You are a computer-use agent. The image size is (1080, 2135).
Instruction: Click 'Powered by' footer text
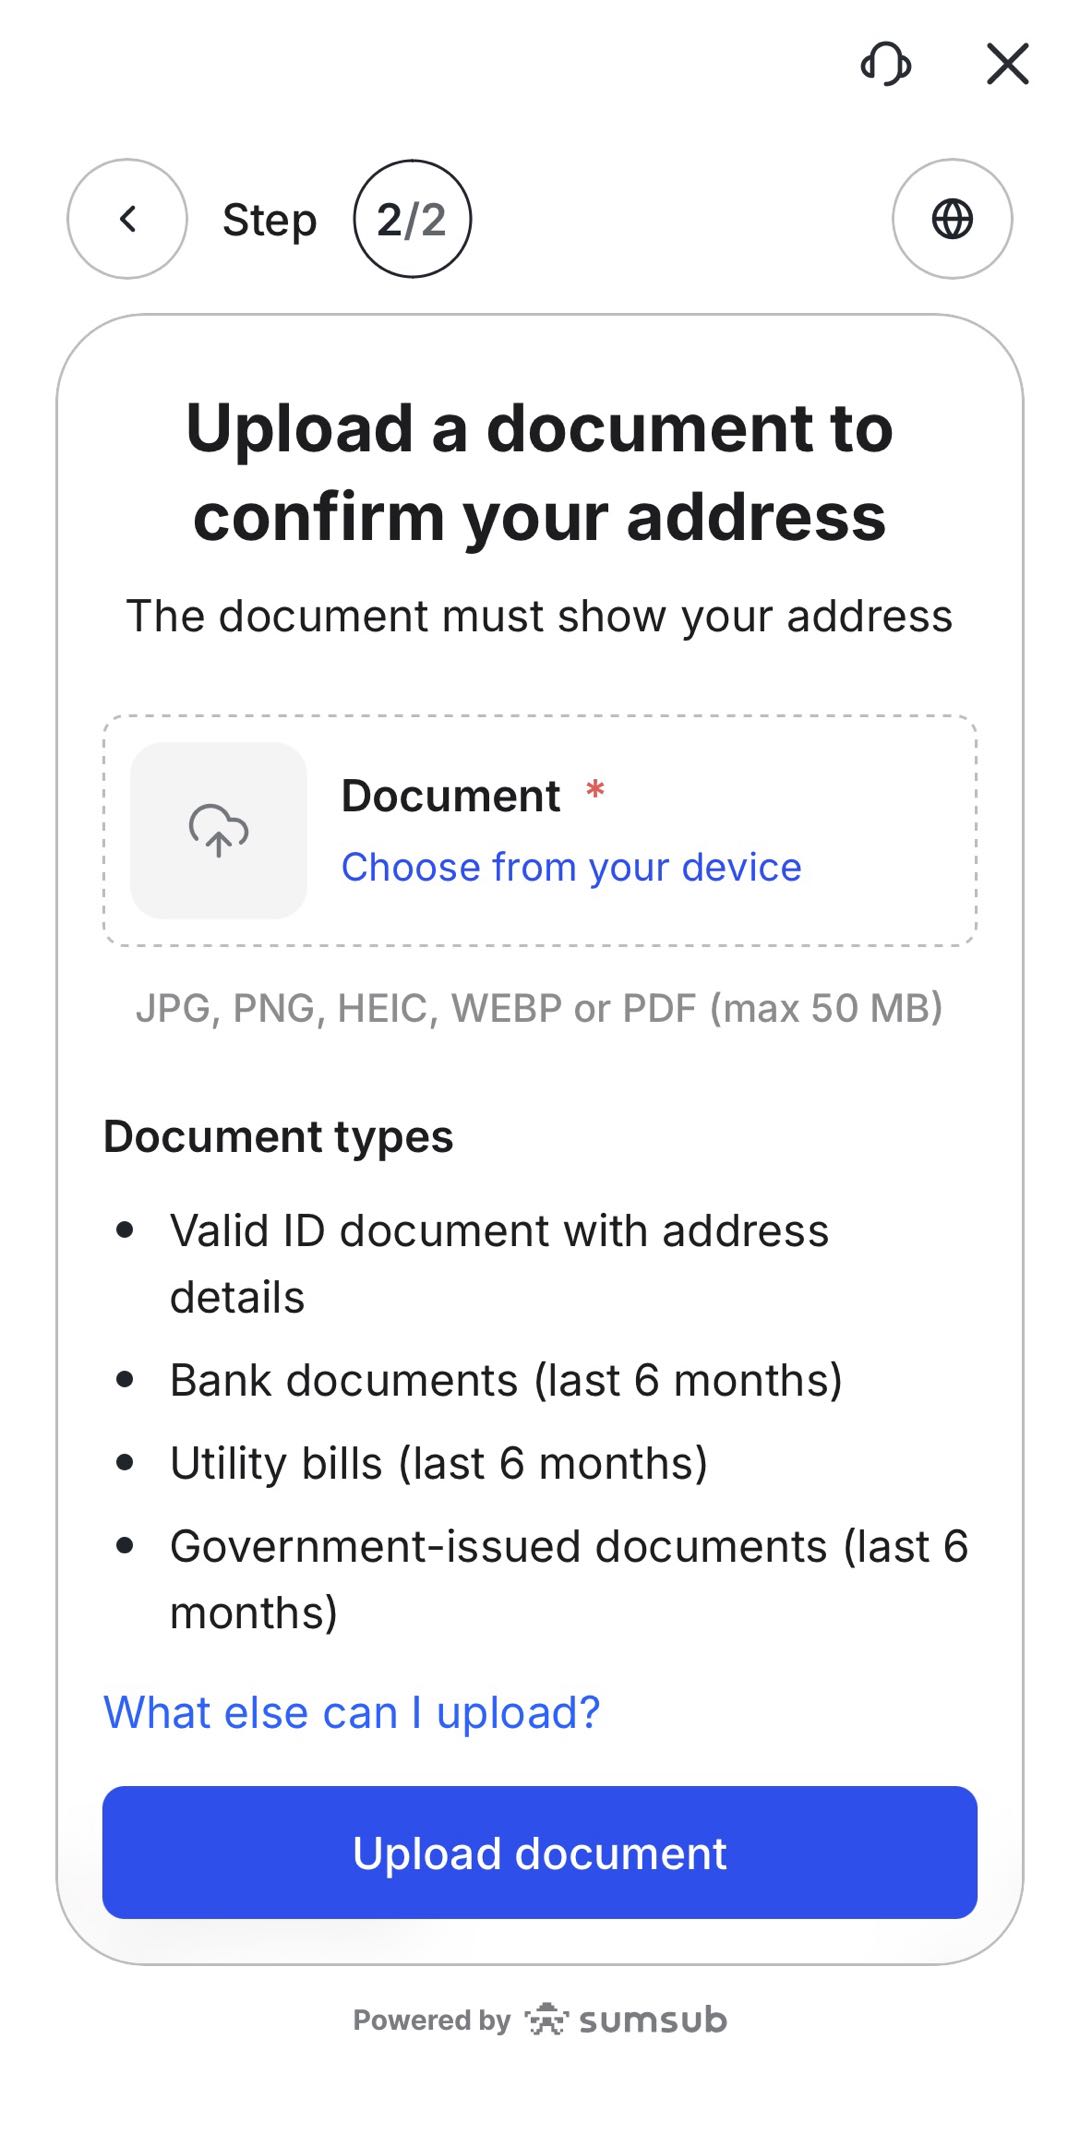coord(432,2020)
